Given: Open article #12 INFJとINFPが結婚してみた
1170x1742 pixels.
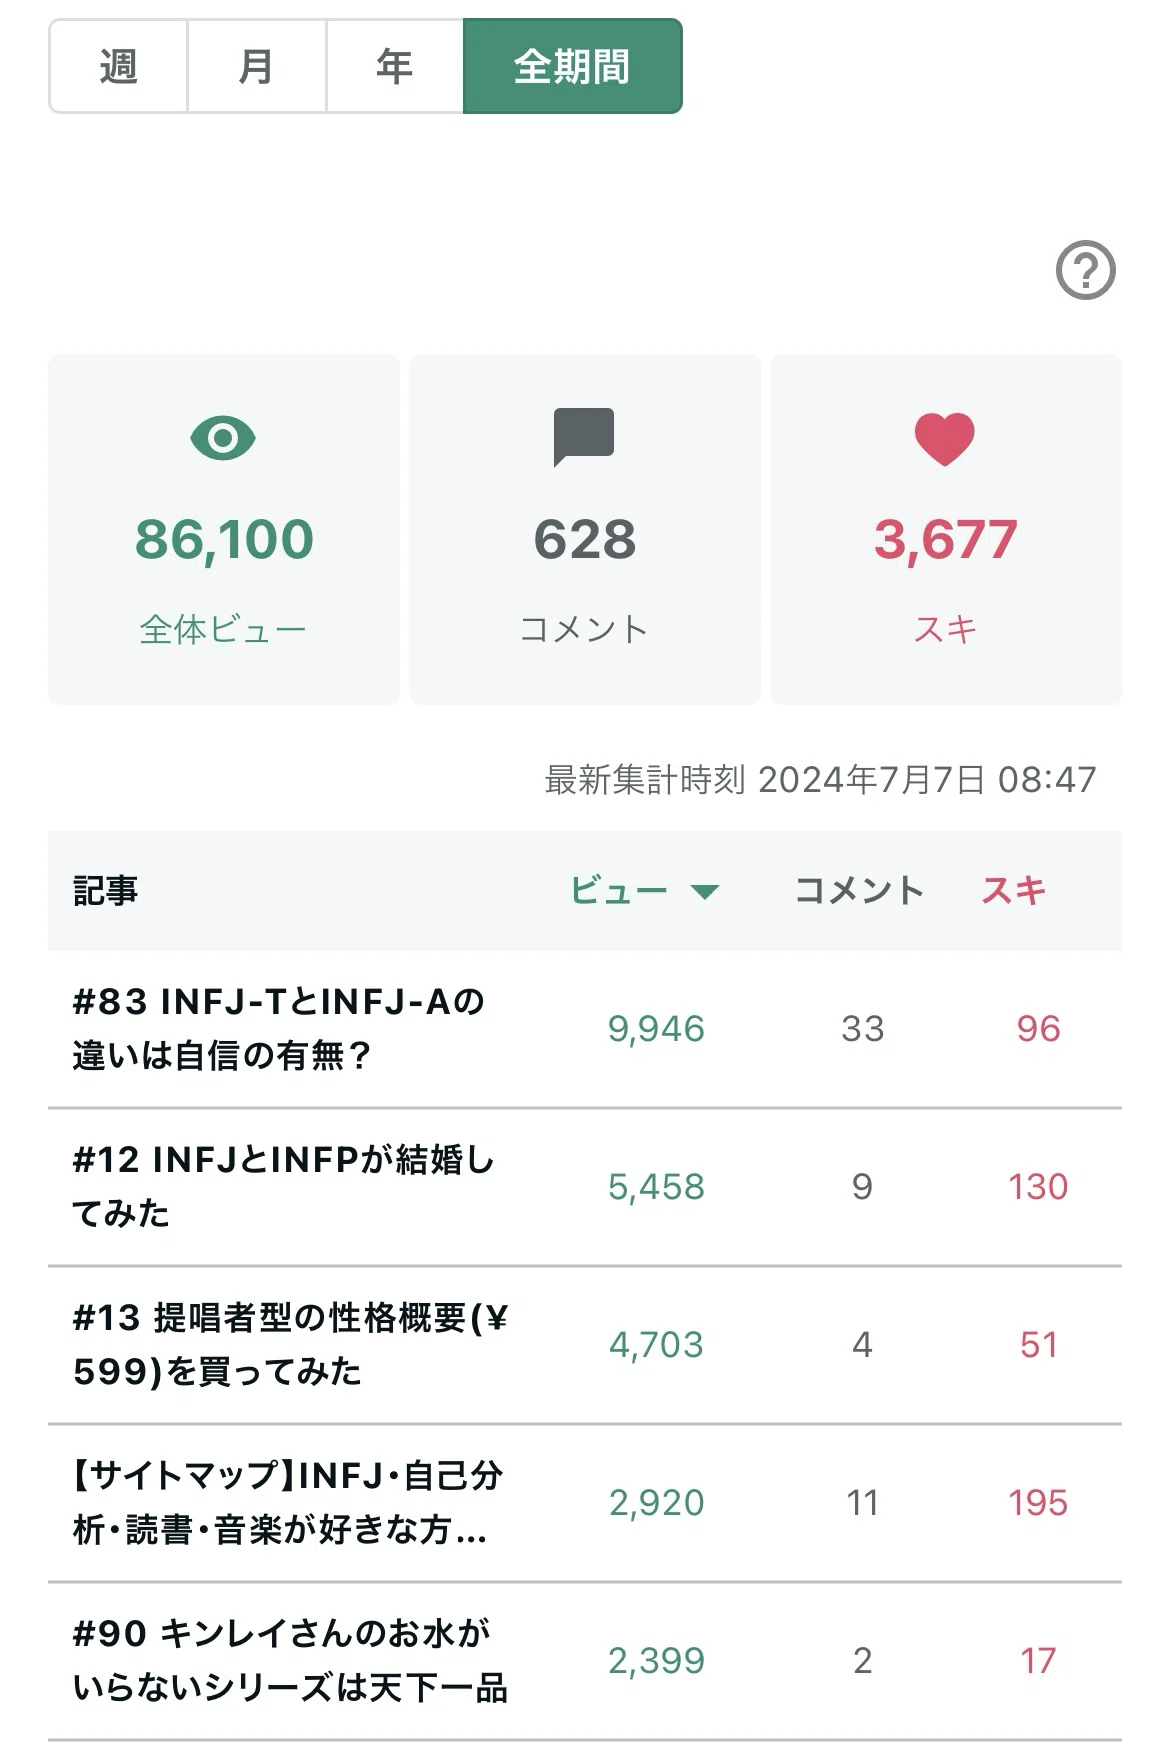Looking at the screenshot, I should click(585, 1186).
